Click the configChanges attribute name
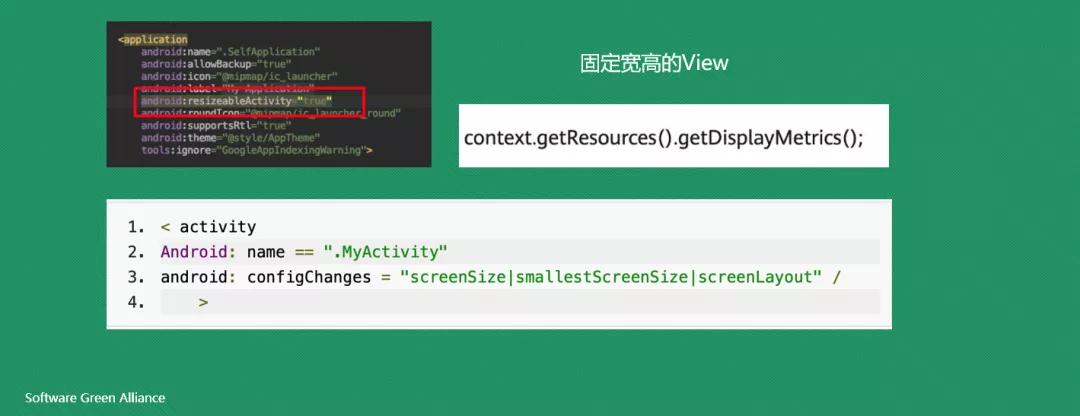Screen dimensions: 1080x416 click(300, 278)
